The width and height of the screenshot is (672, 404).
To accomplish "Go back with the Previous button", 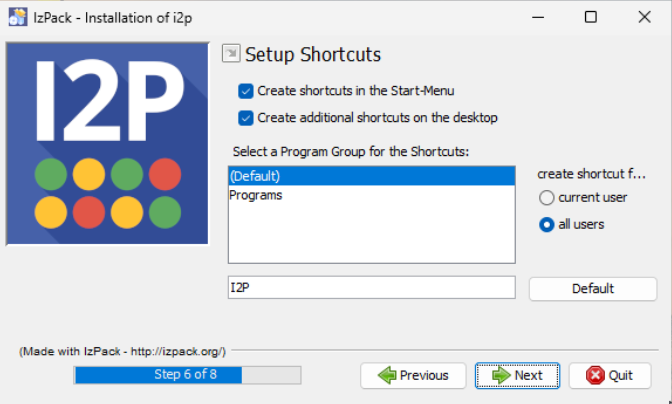I will pyautogui.click(x=413, y=375).
